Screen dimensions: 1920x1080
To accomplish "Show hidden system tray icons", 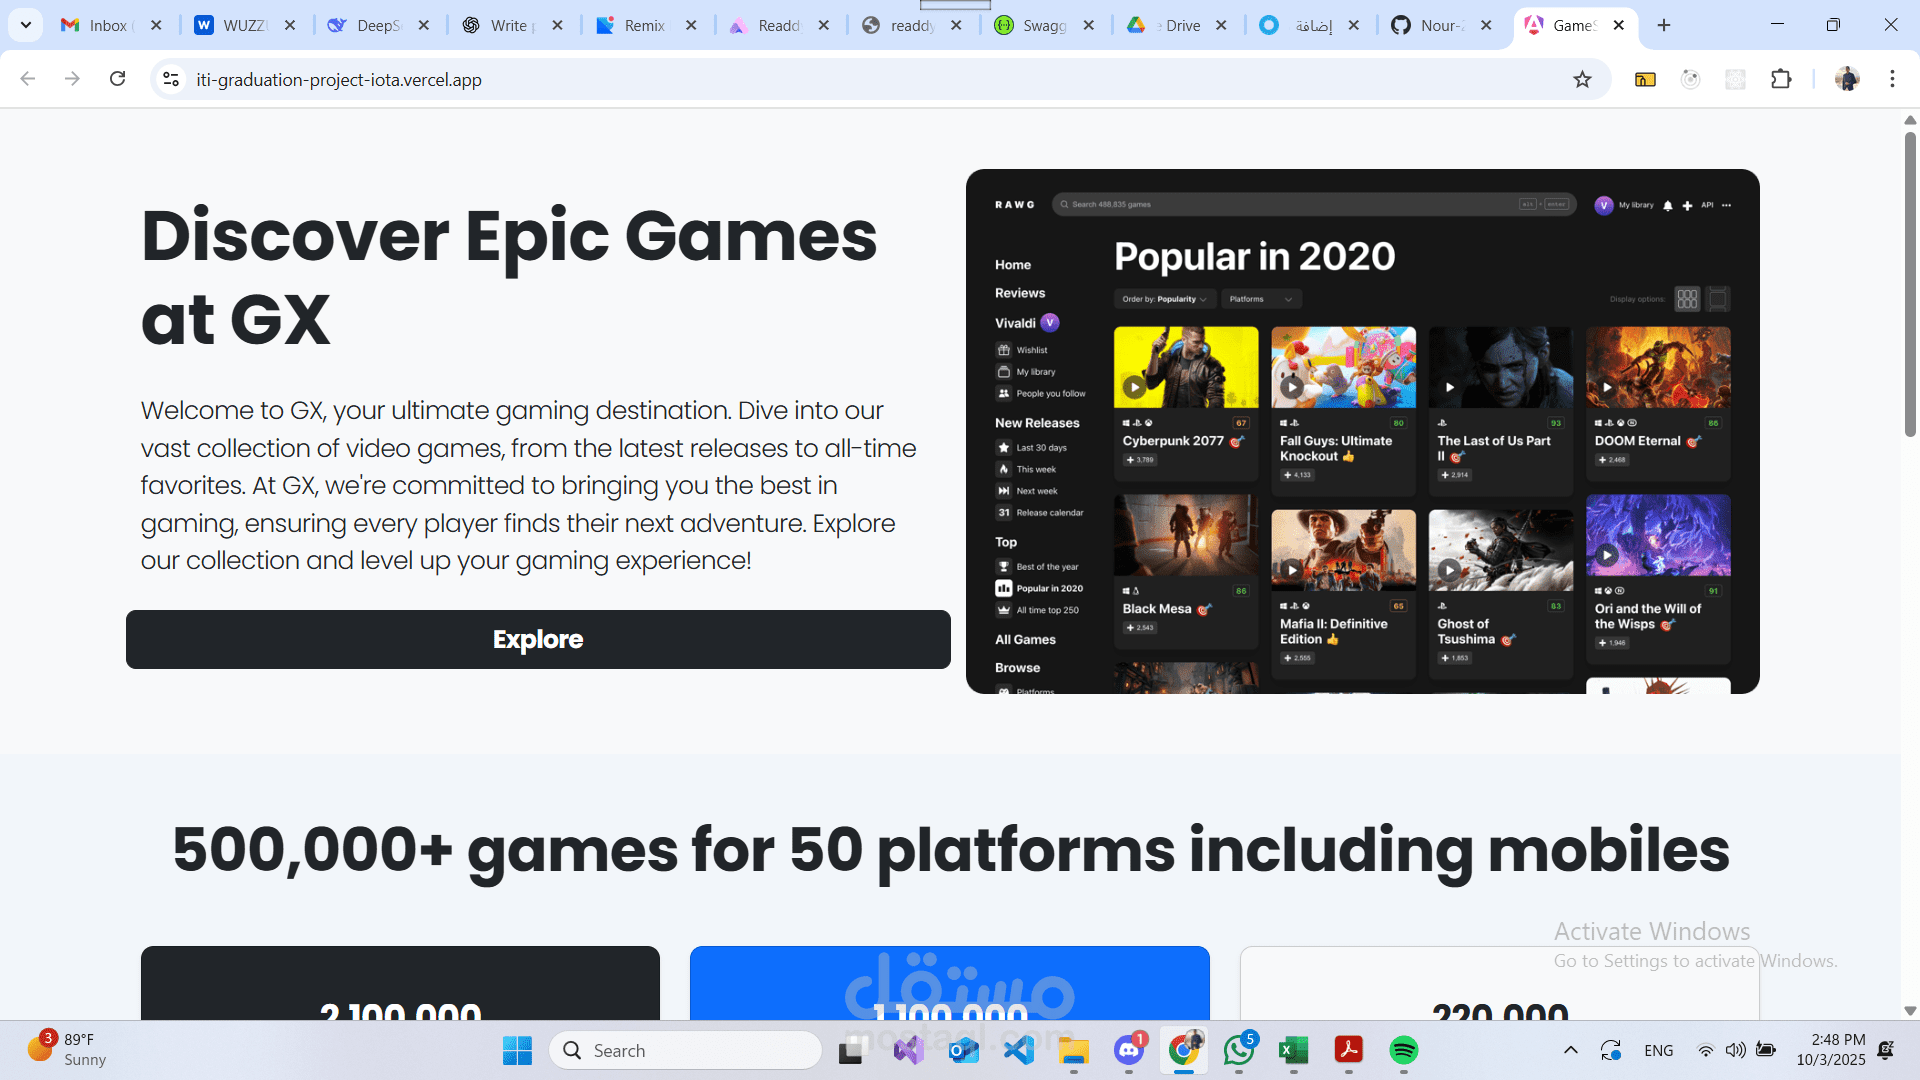I will coord(1571,1050).
